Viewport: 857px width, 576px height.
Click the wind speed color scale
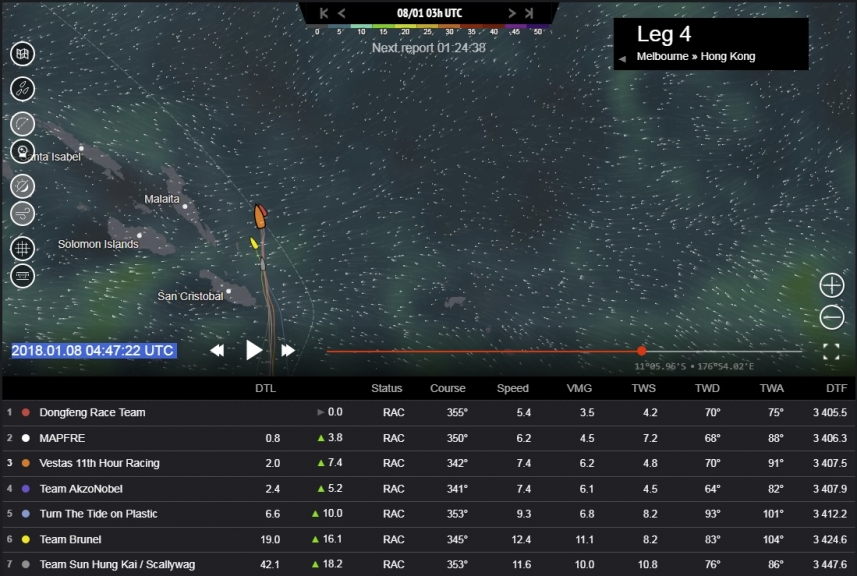[430, 28]
